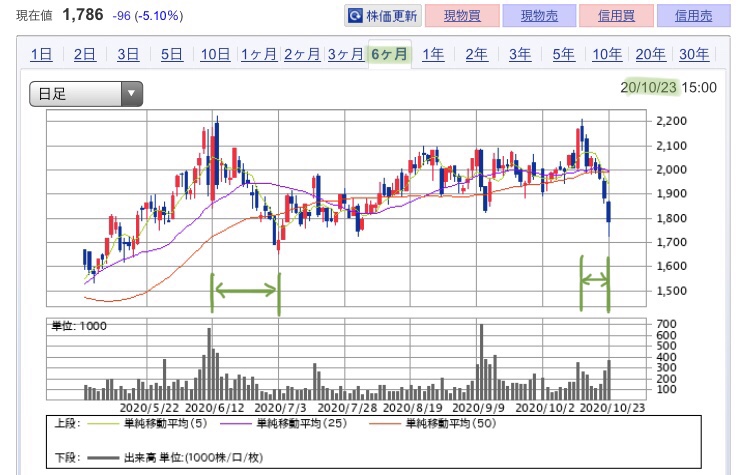Click the price change -96 (-5.10%)
The image size is (738, 475).
click(148, 16)
